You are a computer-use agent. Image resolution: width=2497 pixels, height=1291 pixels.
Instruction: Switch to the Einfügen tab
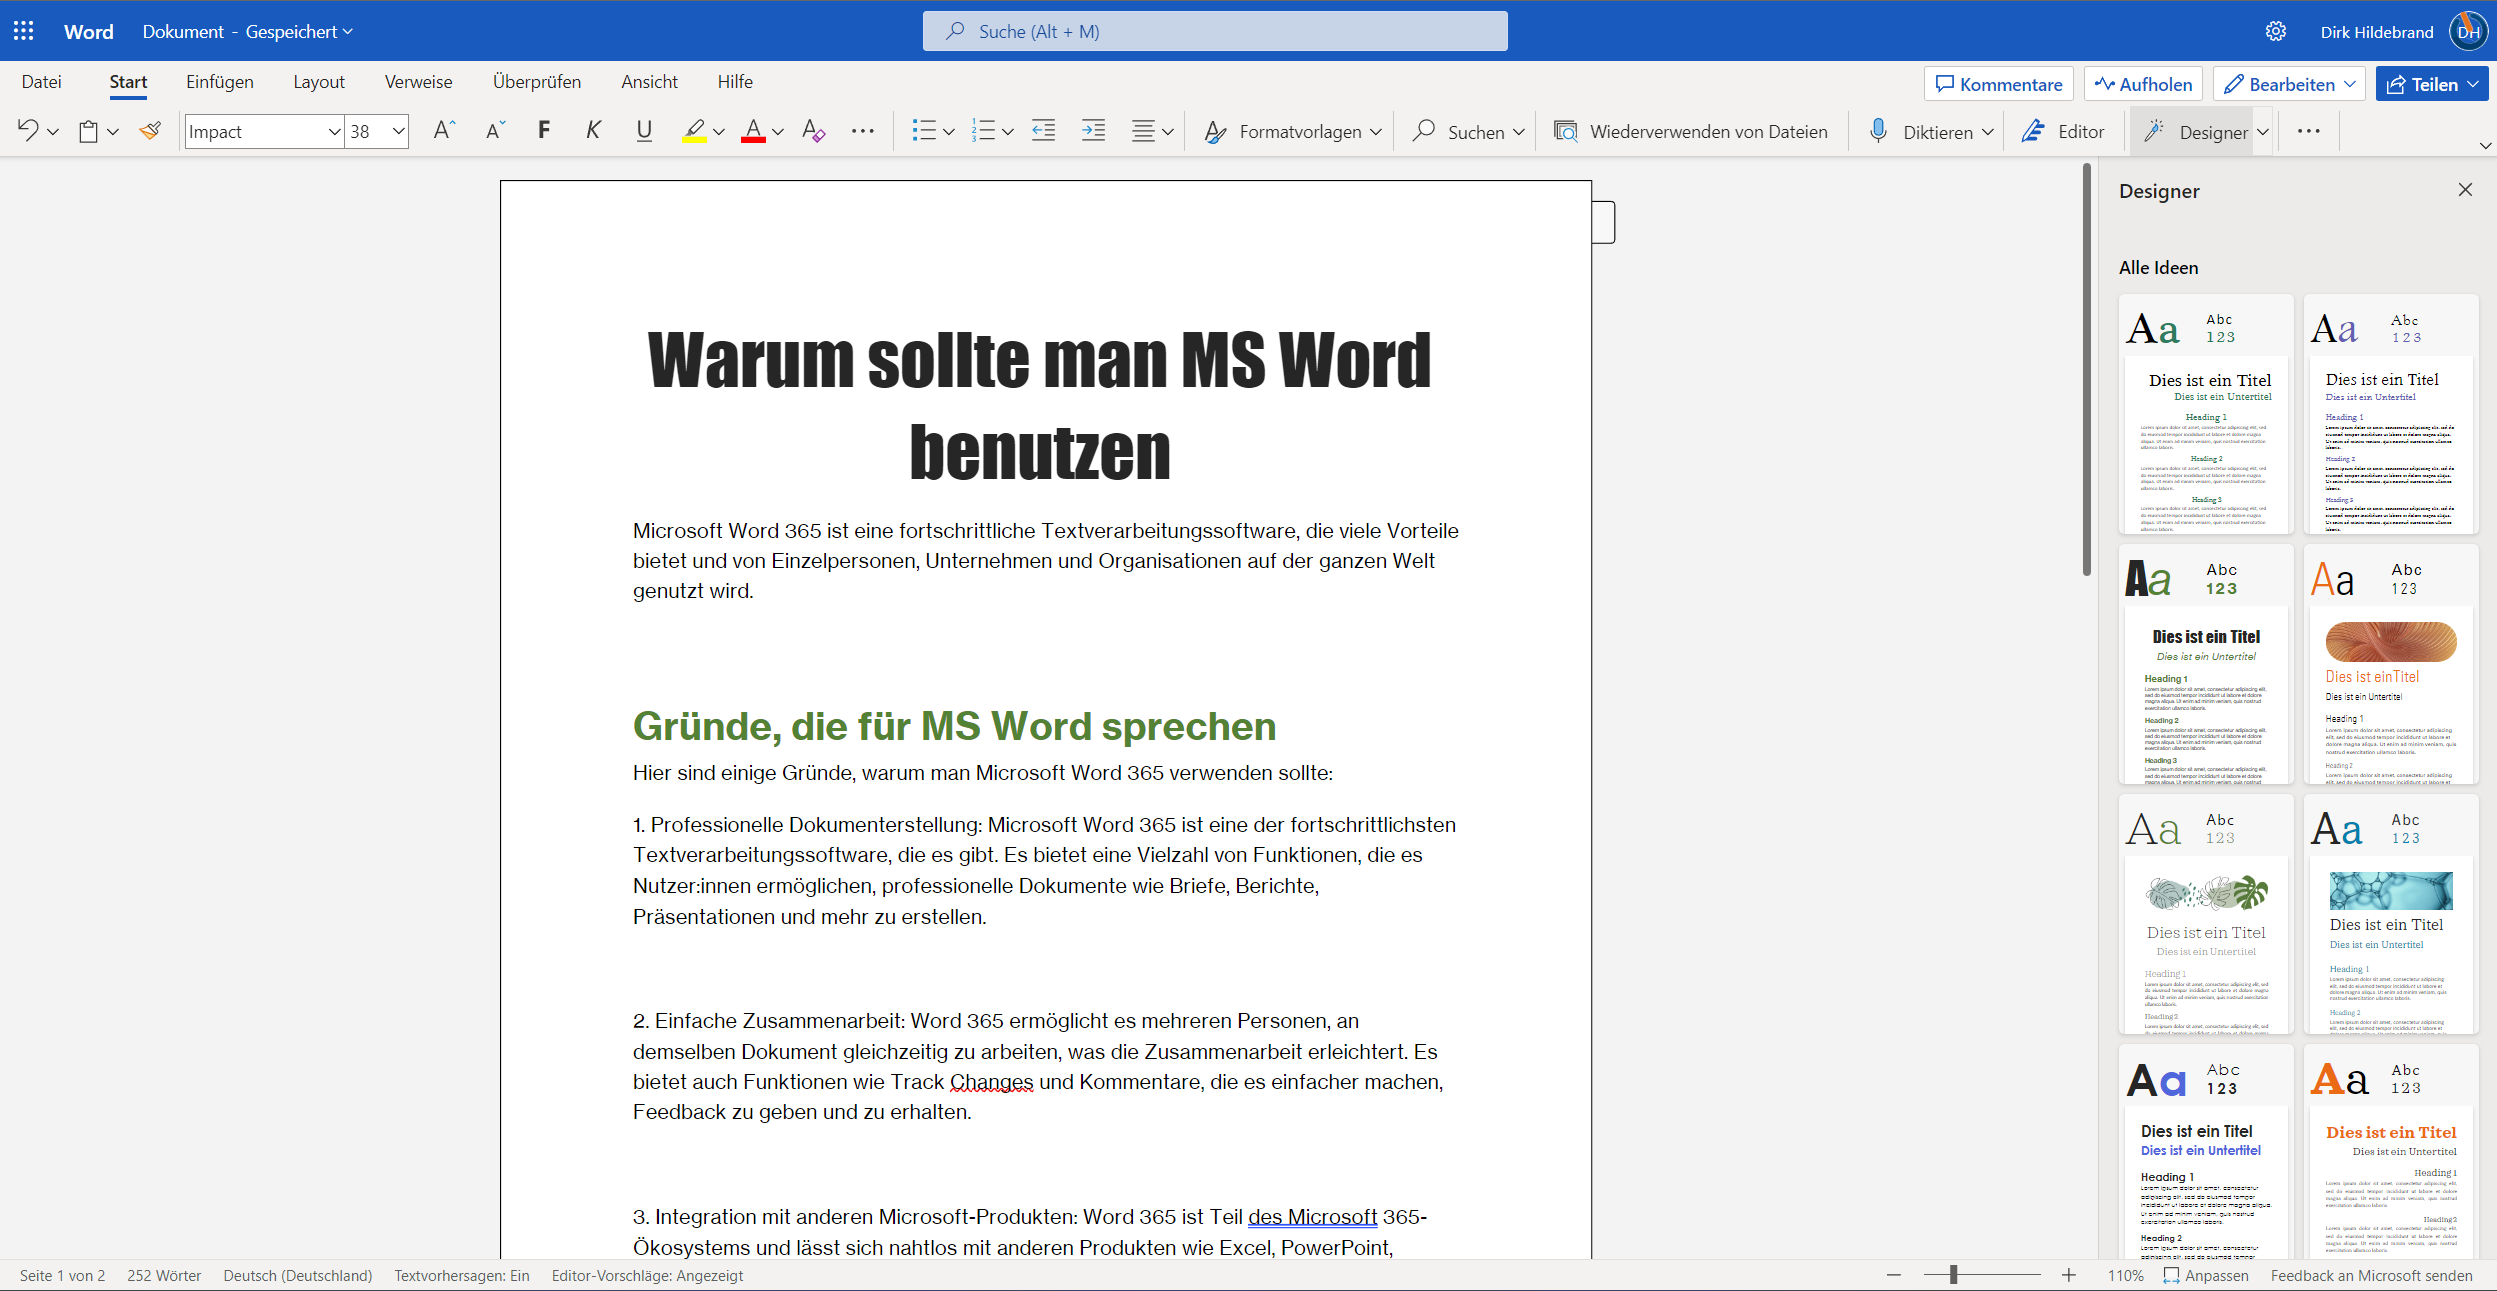click(x=219, y=82)
